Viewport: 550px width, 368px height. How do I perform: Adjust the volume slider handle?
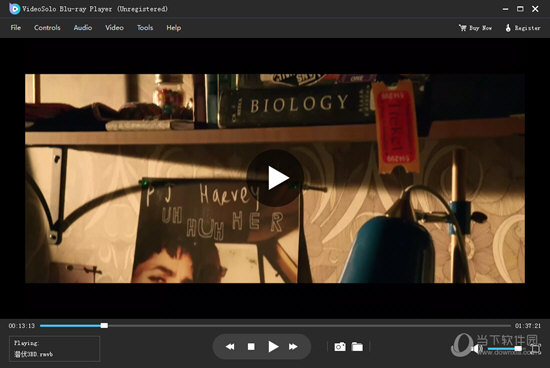[518, 348]
